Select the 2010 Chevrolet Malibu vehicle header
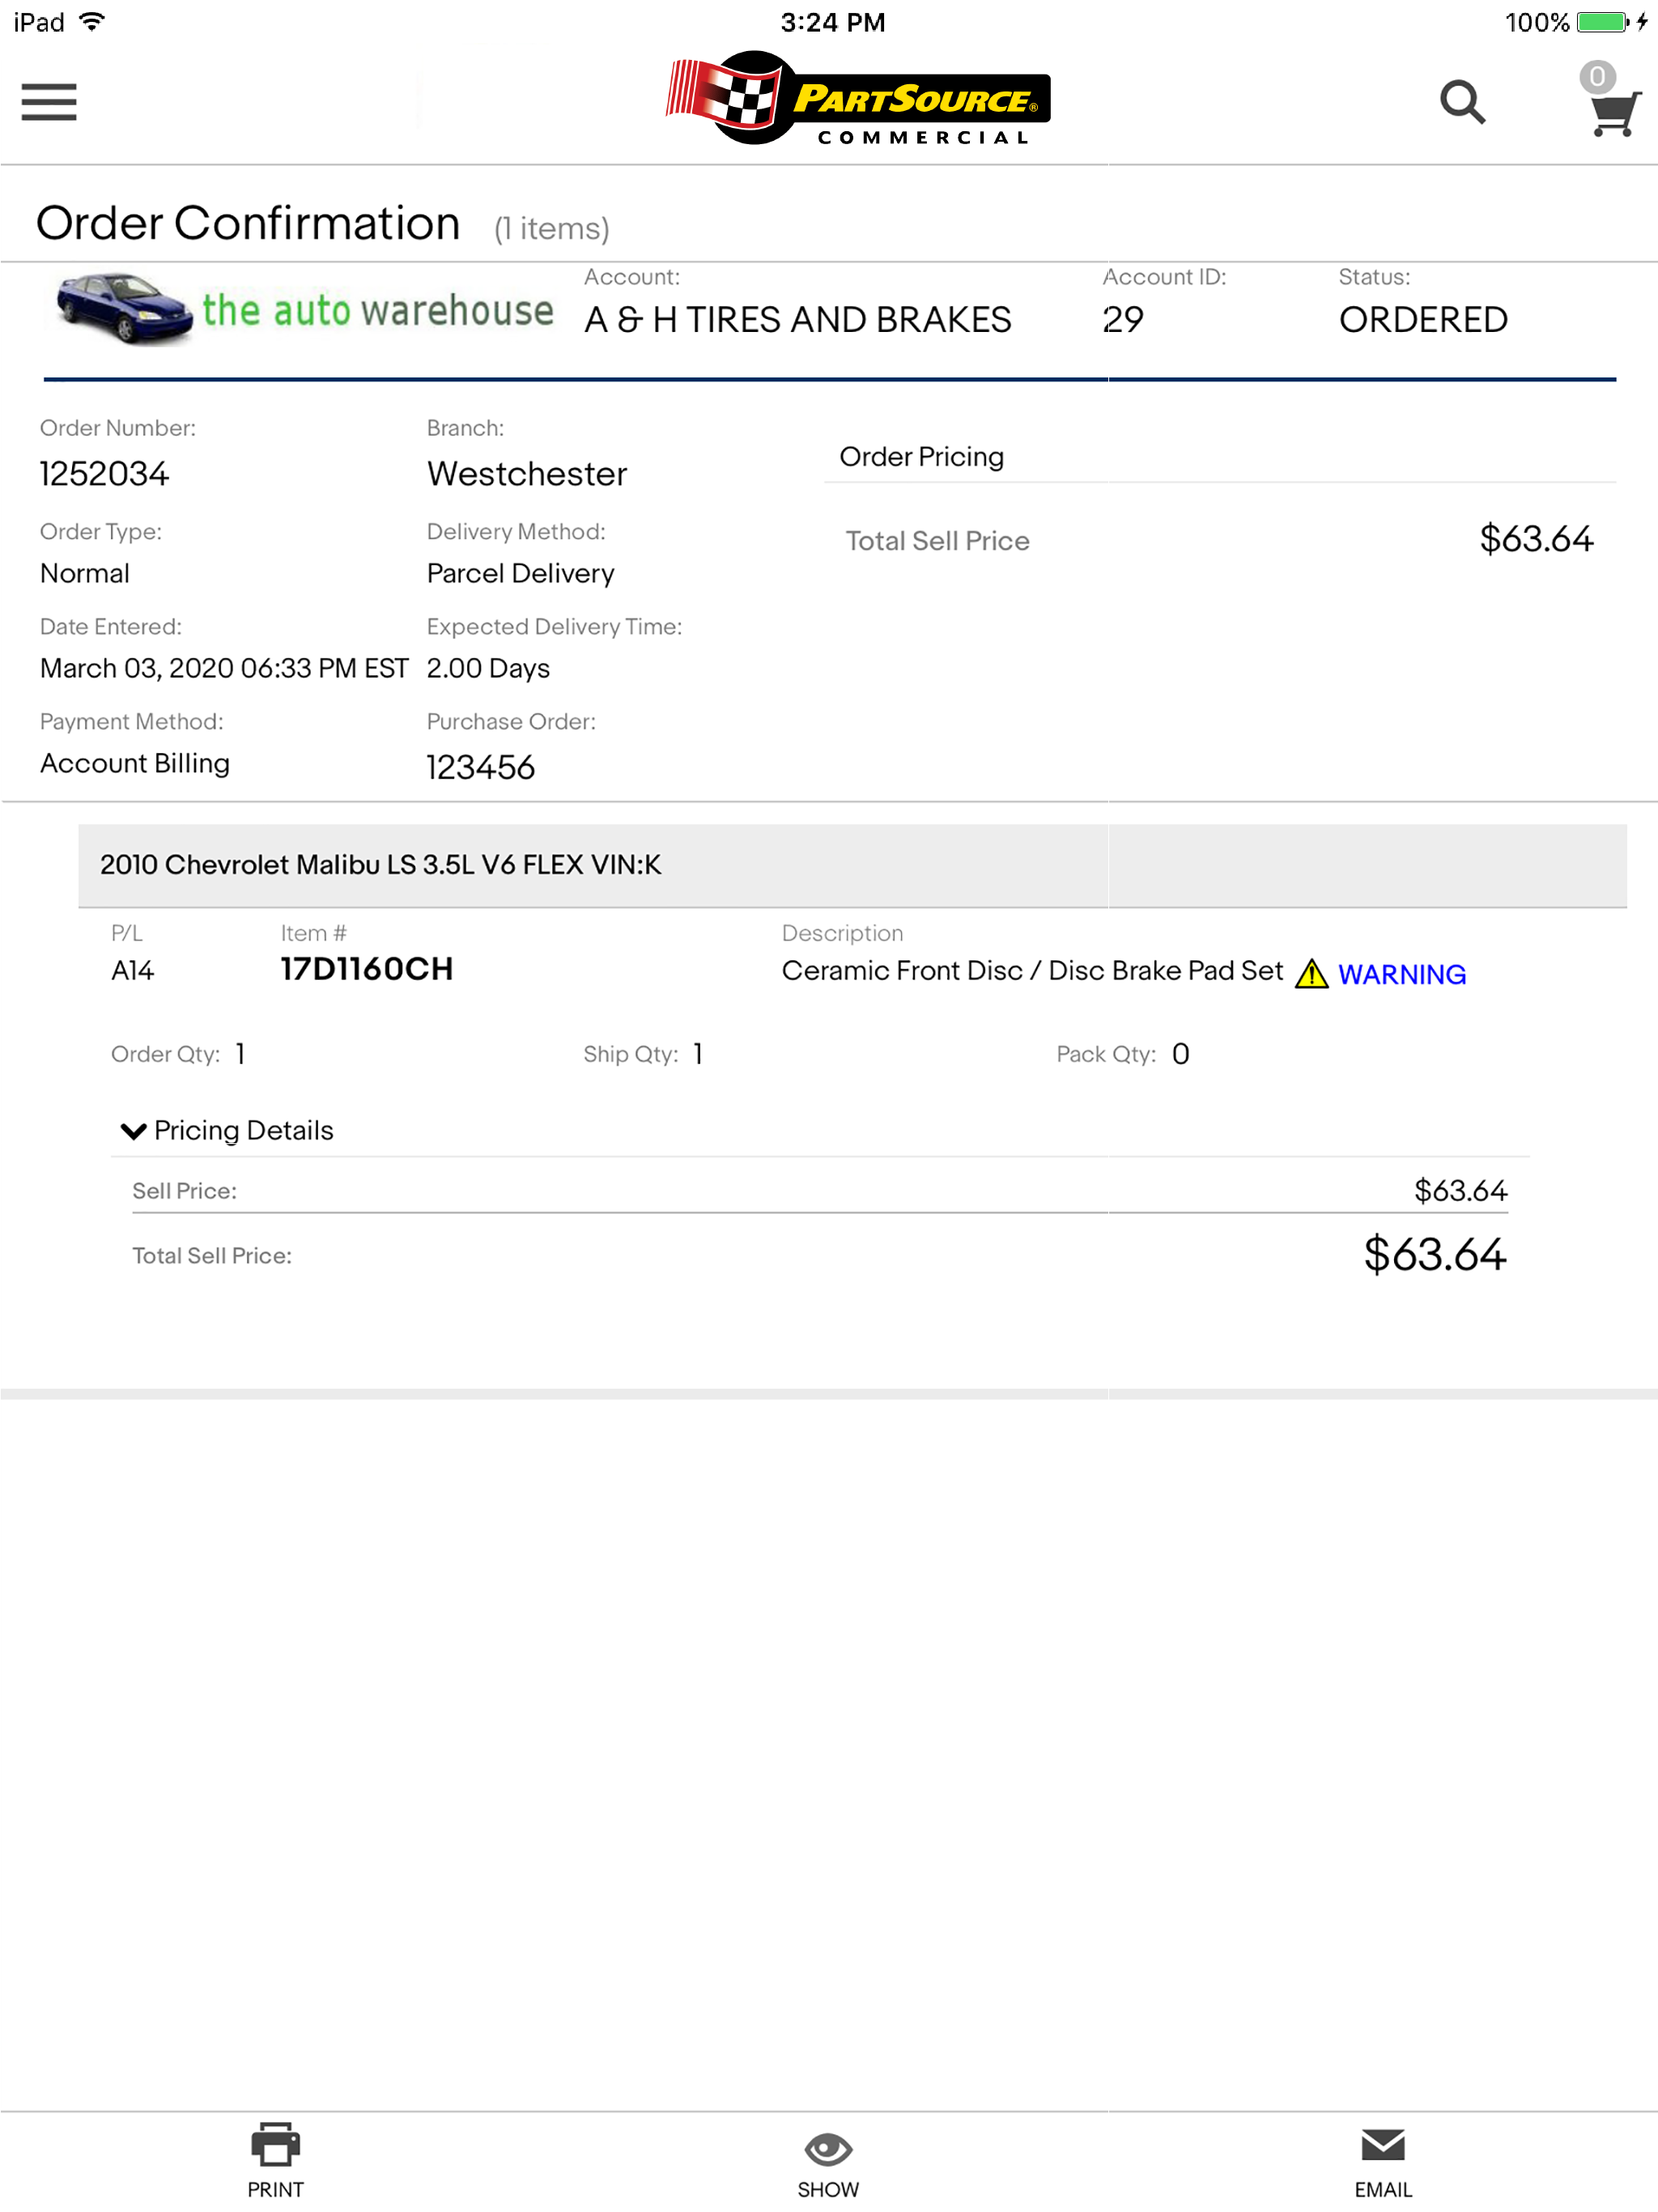The height and width of the screenshot is (2212, 1658). click(x=852, y=865)
